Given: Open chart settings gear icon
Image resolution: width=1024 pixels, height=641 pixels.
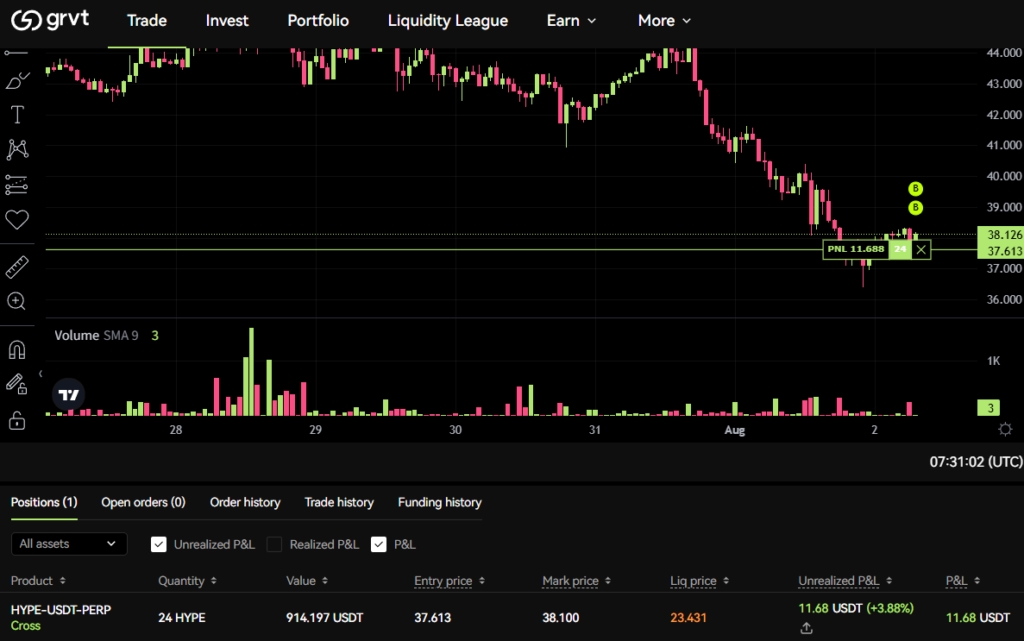Looking at the screenshot, I should tap(1005, 429).
